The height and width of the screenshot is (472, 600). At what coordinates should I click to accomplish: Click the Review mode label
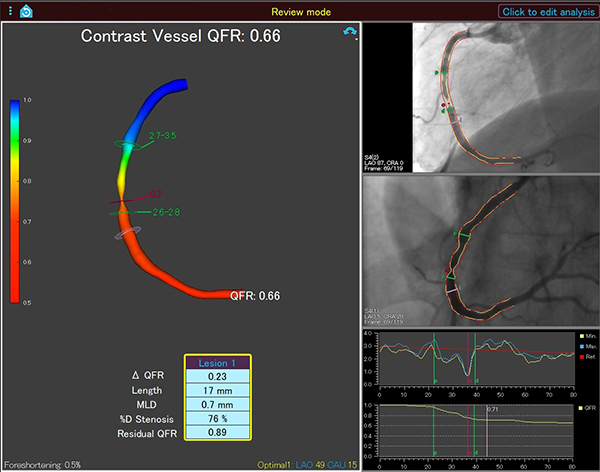pos(299,11)
